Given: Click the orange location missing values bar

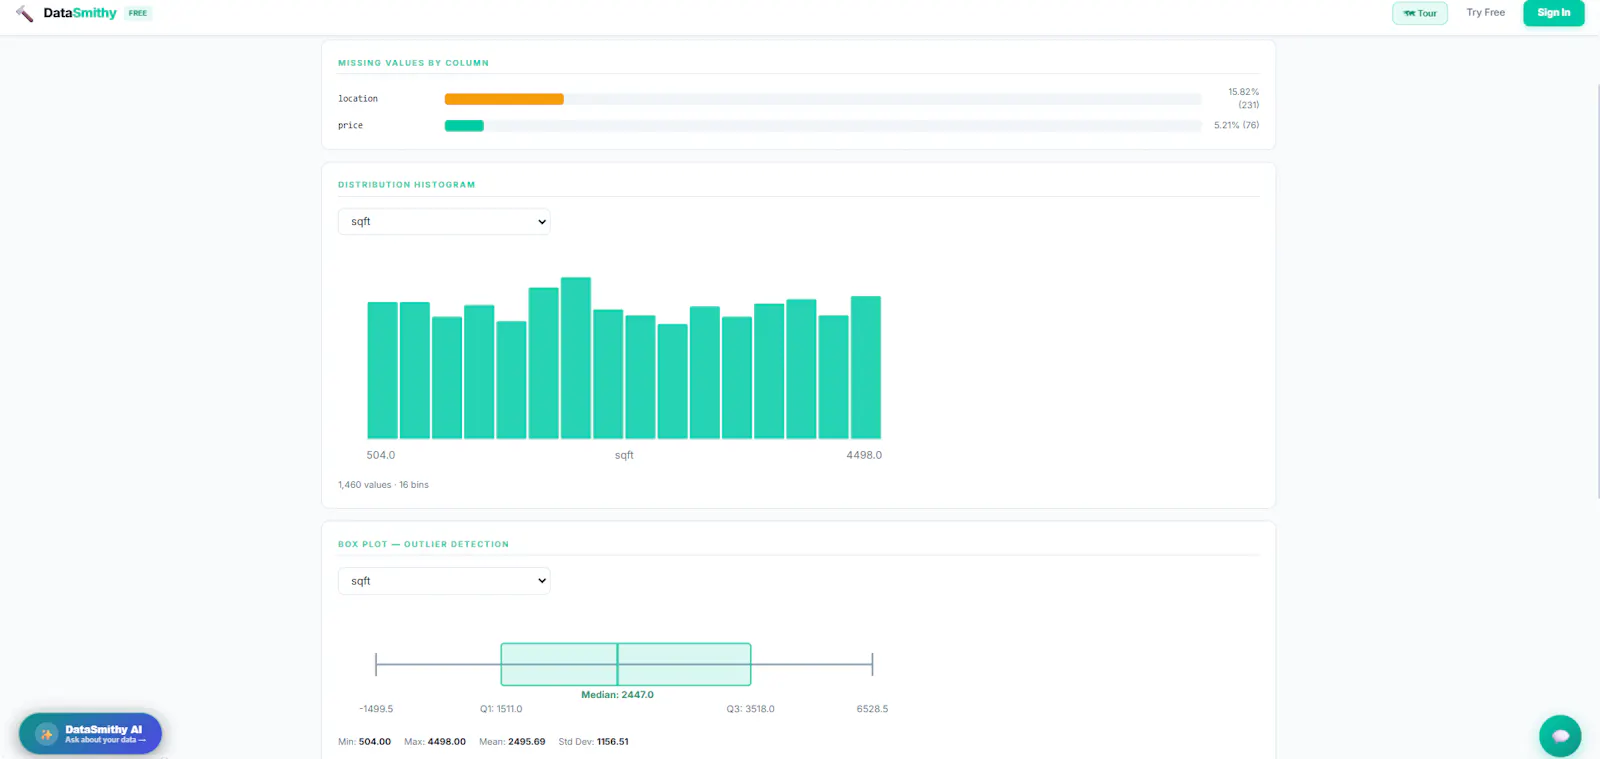Looking at the screenshot, I should pos(504,99).
